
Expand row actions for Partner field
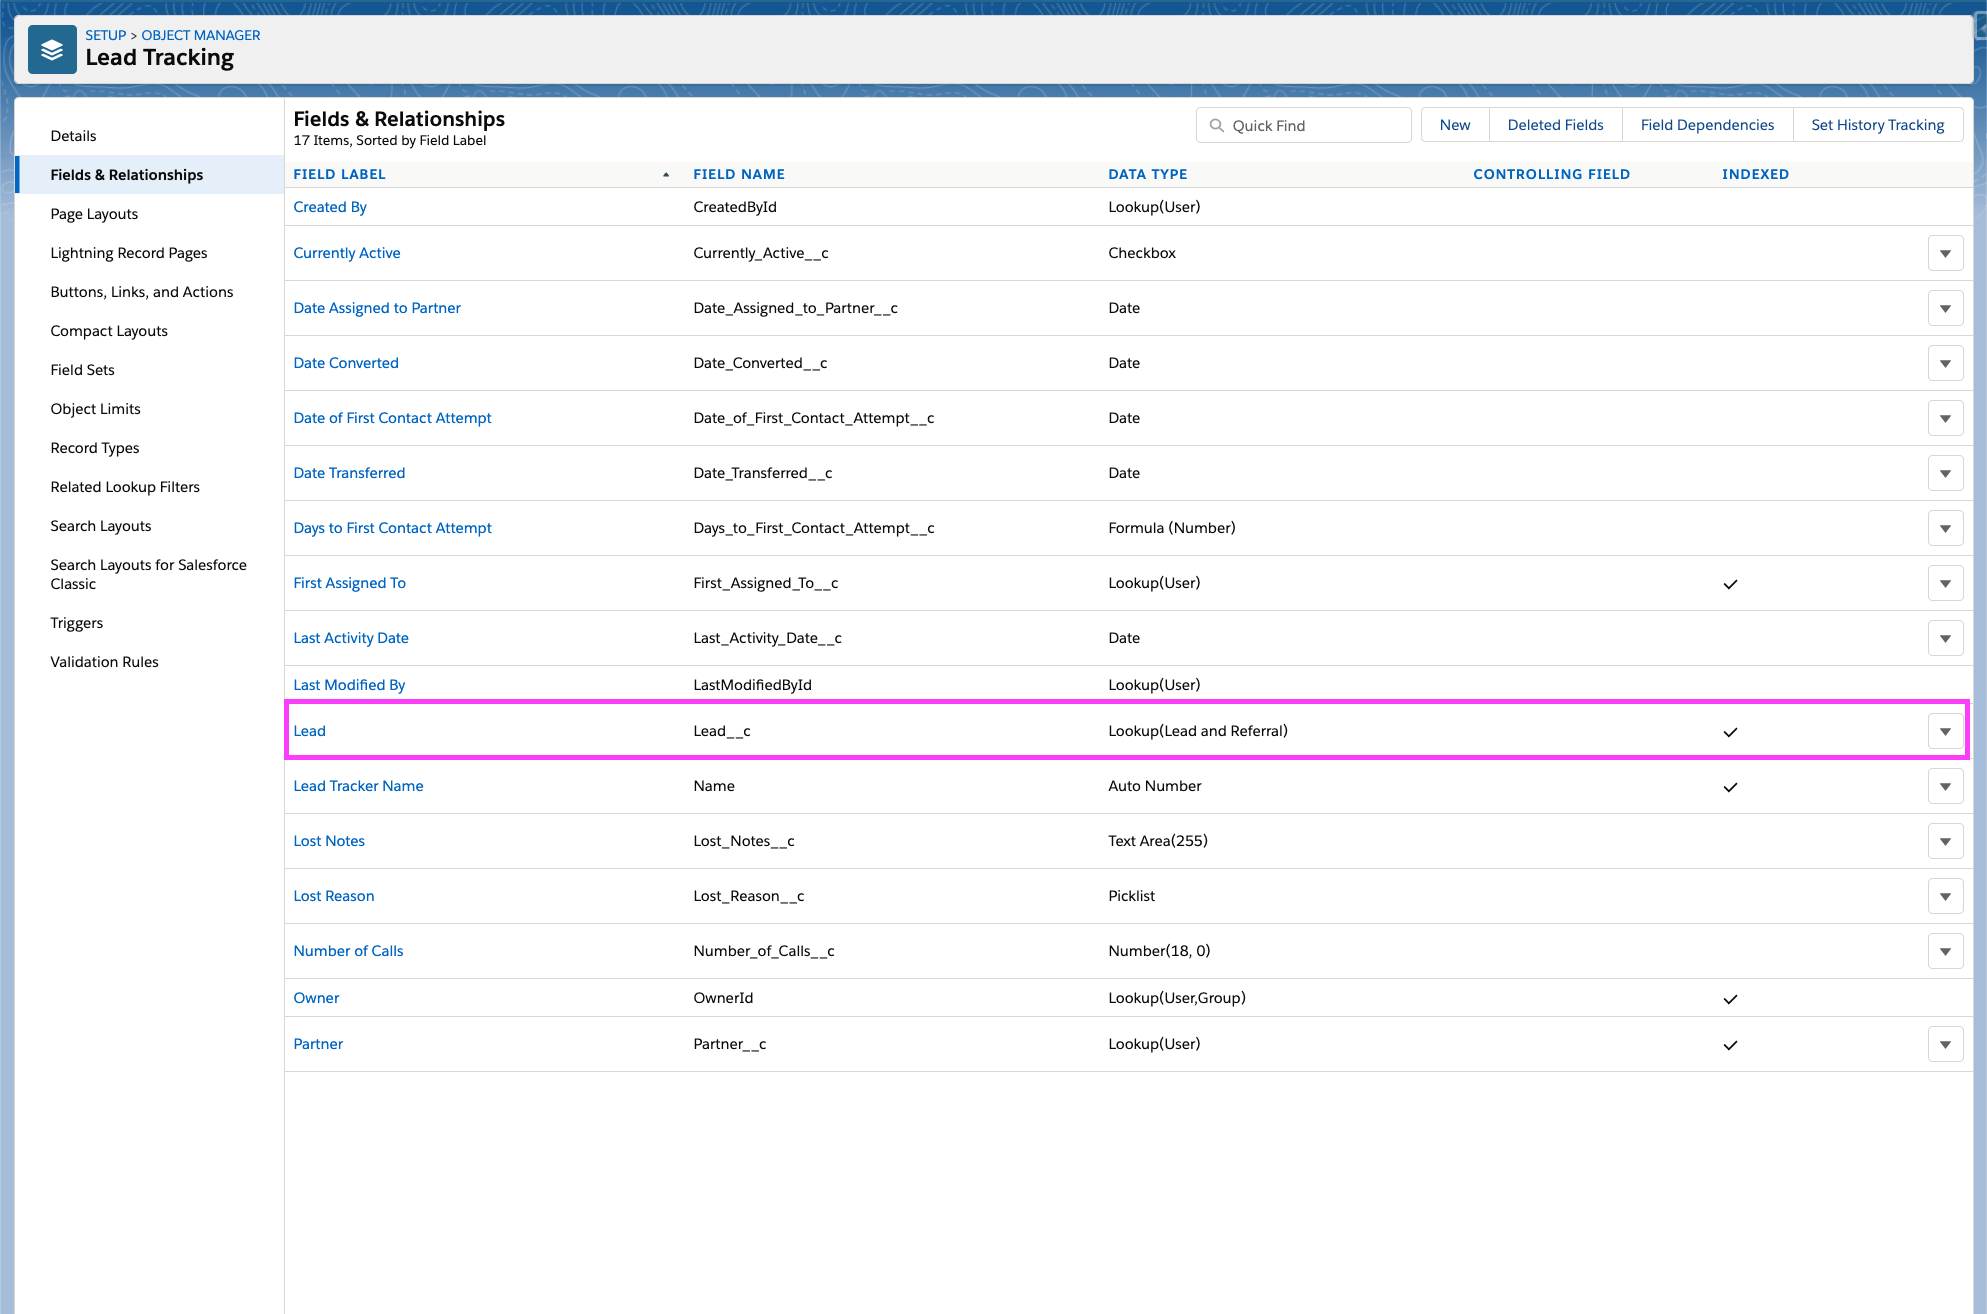pyautogui.click(x=1944, y=1045)
